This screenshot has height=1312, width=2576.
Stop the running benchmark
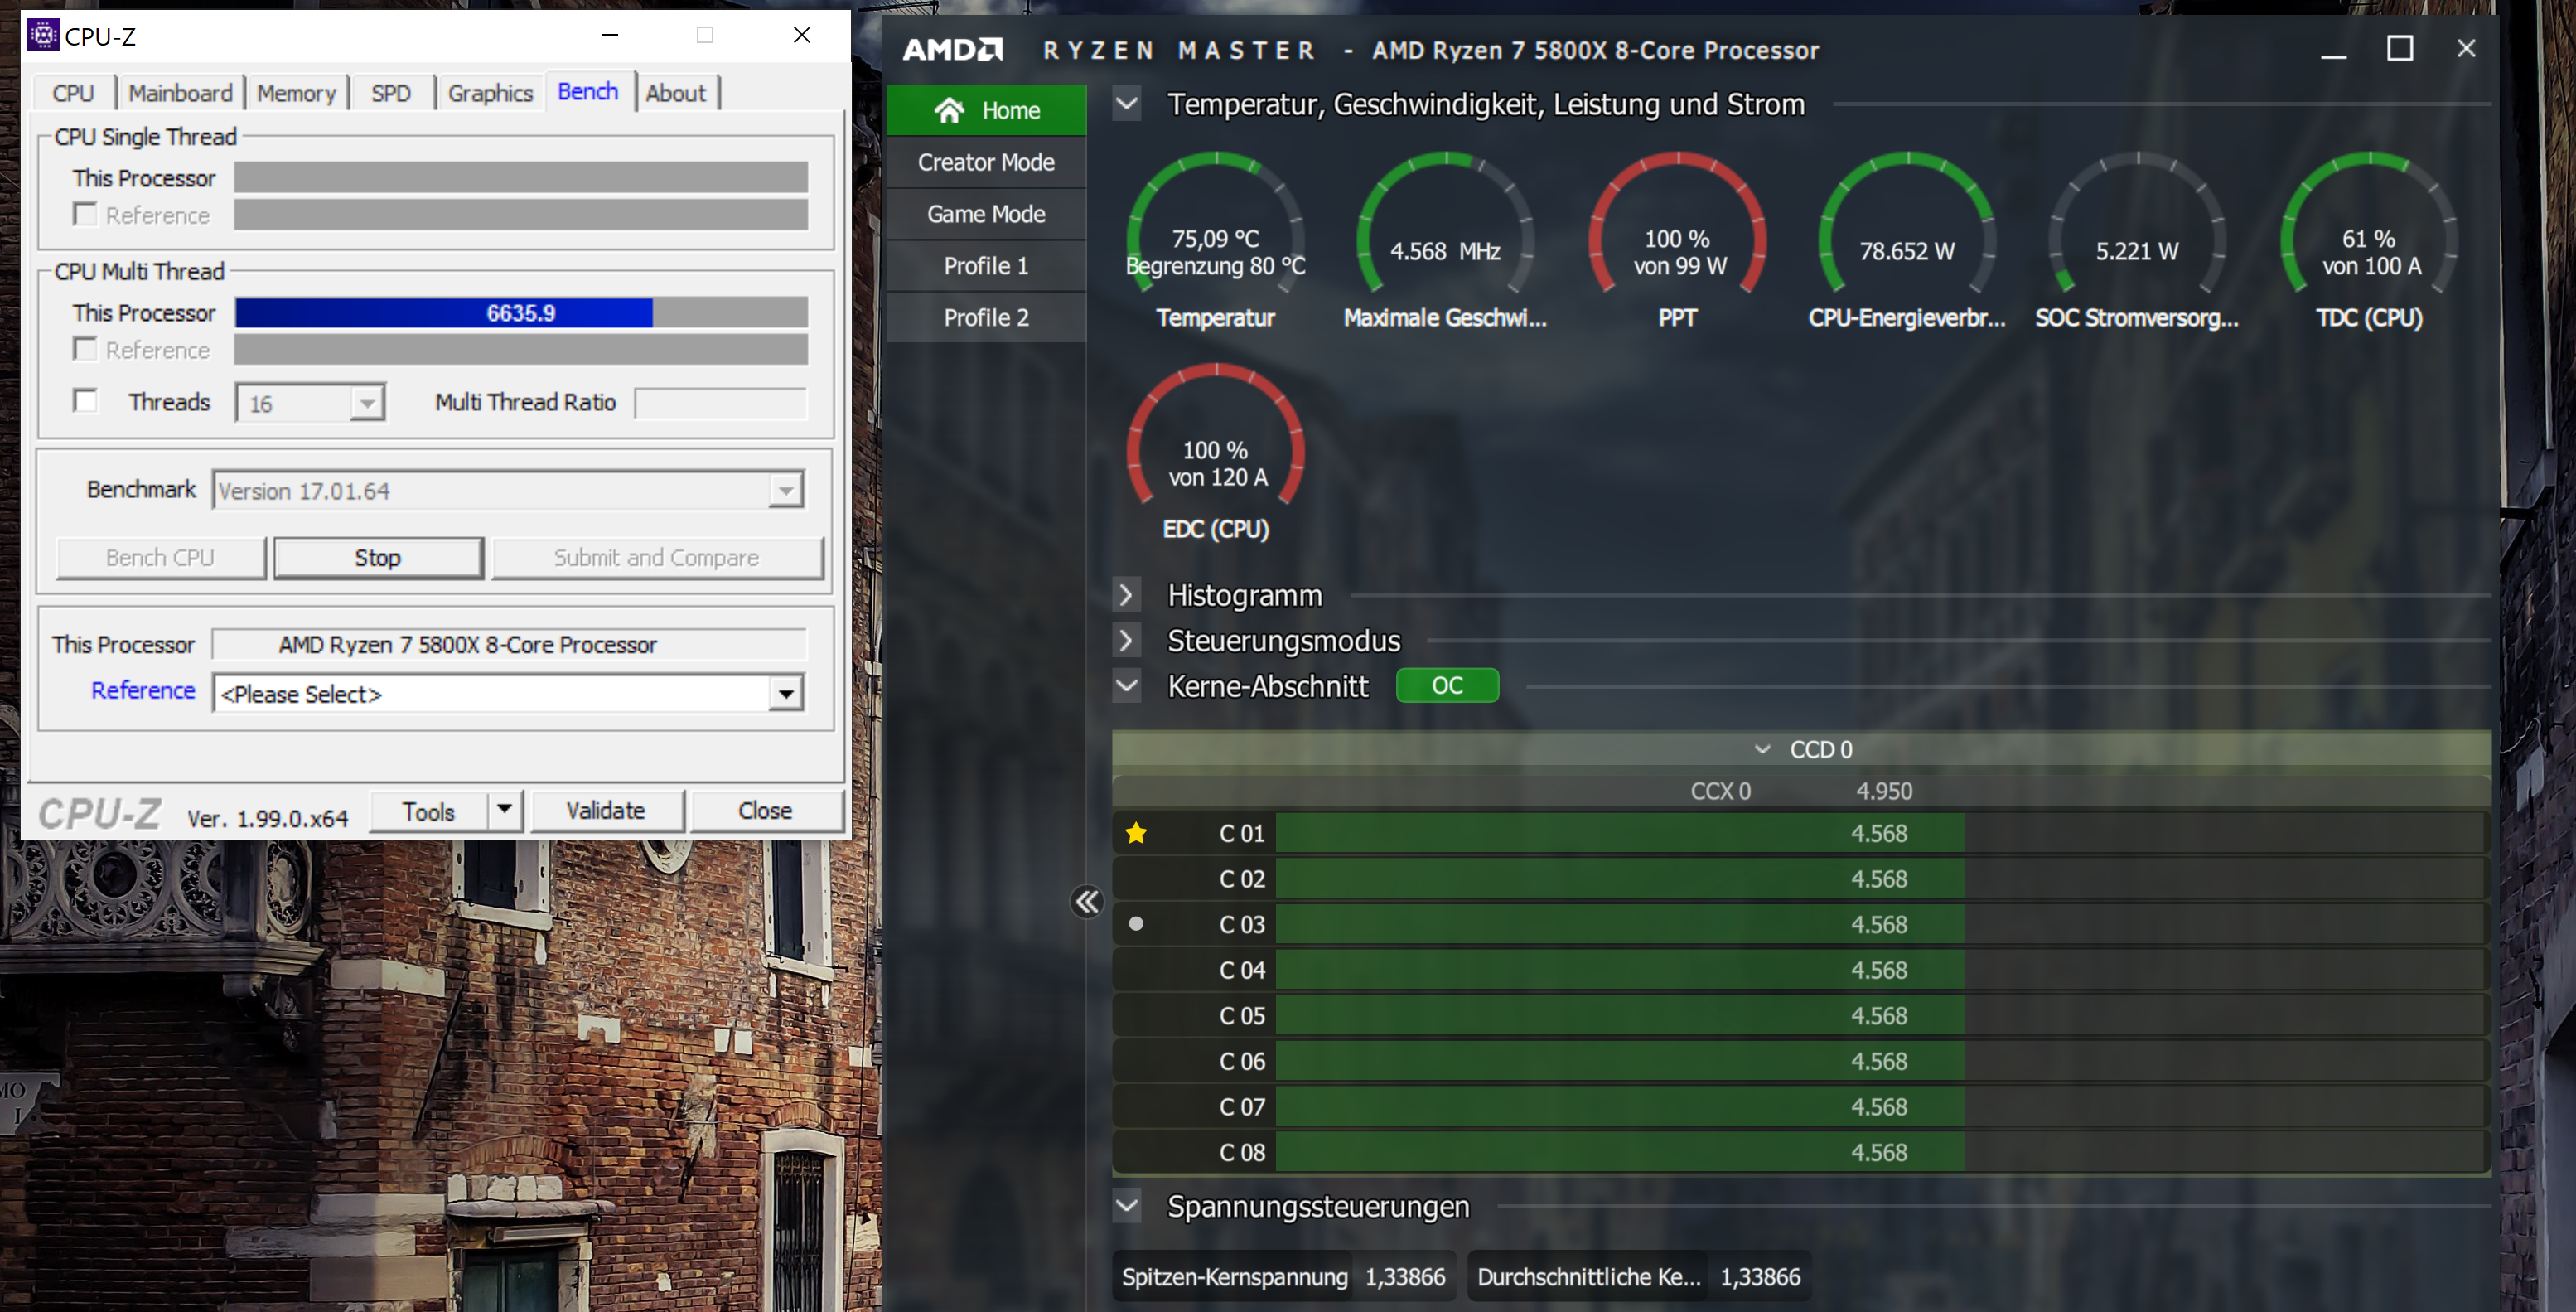pos(378,558)
